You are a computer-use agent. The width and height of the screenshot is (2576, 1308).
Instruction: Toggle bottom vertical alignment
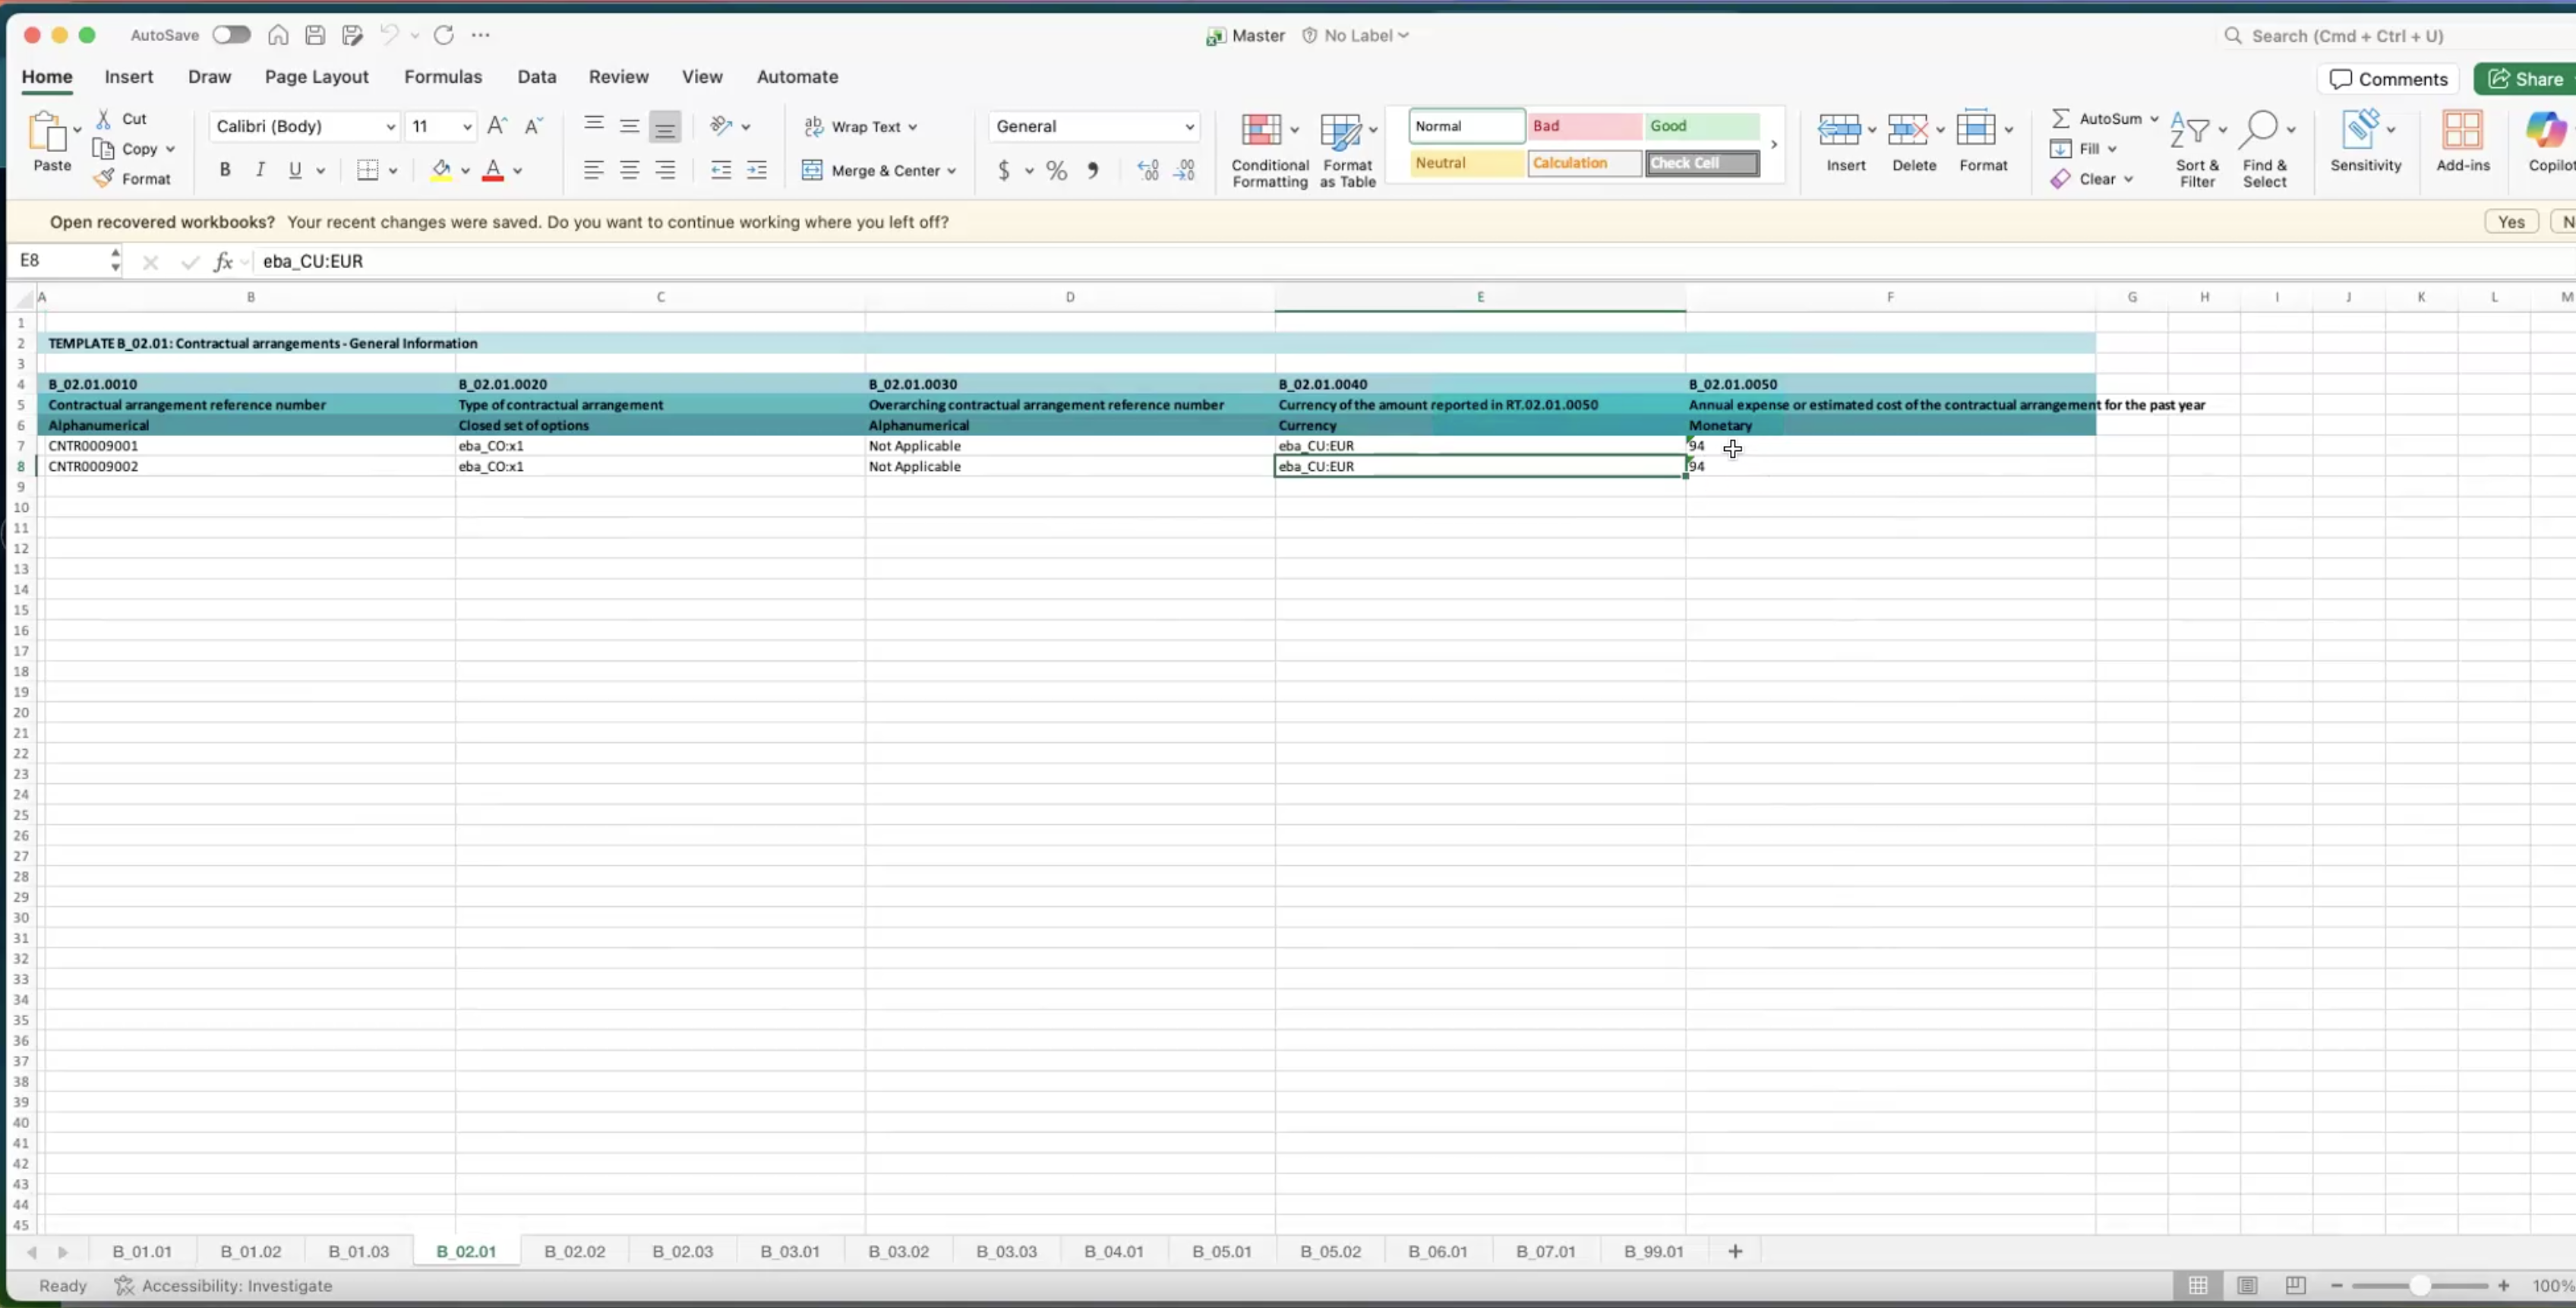665,126
